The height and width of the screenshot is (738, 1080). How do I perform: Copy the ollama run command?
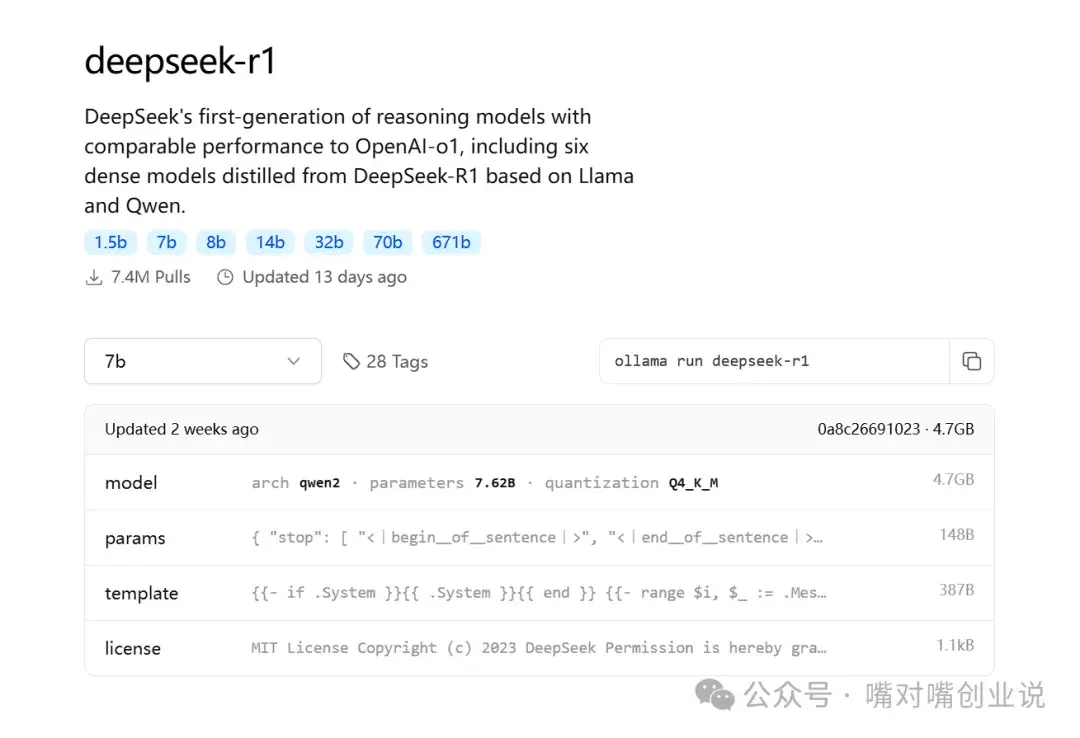pos(971,361)
